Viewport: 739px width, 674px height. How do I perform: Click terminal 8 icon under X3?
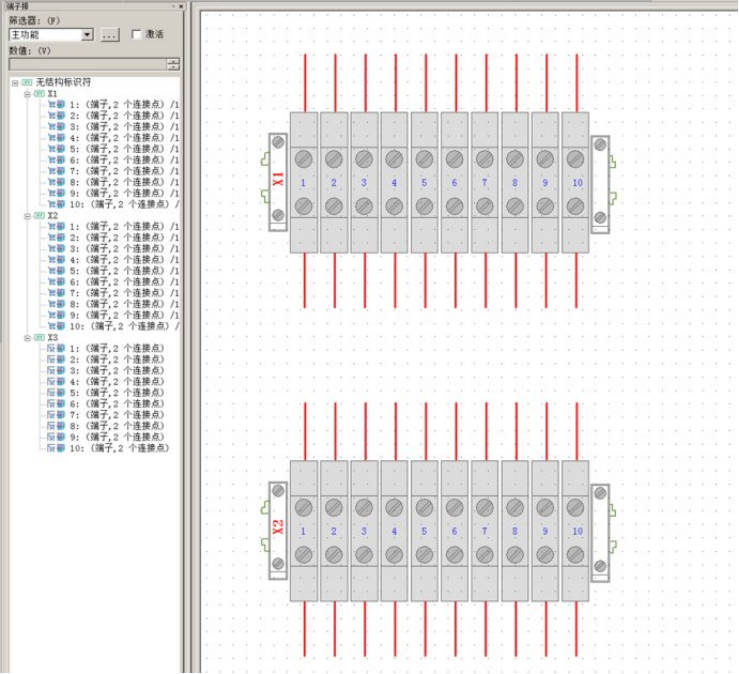click(x=57, y=427)
